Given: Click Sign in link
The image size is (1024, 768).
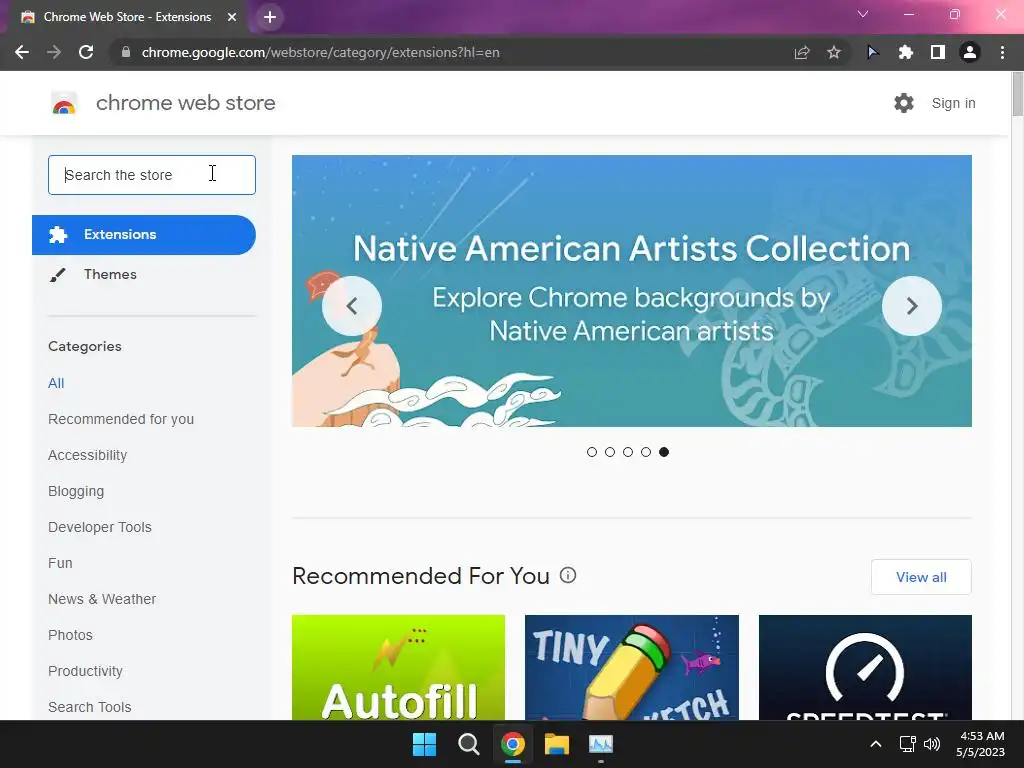Looking at the screenshot, I should click(x=953, y=103).
